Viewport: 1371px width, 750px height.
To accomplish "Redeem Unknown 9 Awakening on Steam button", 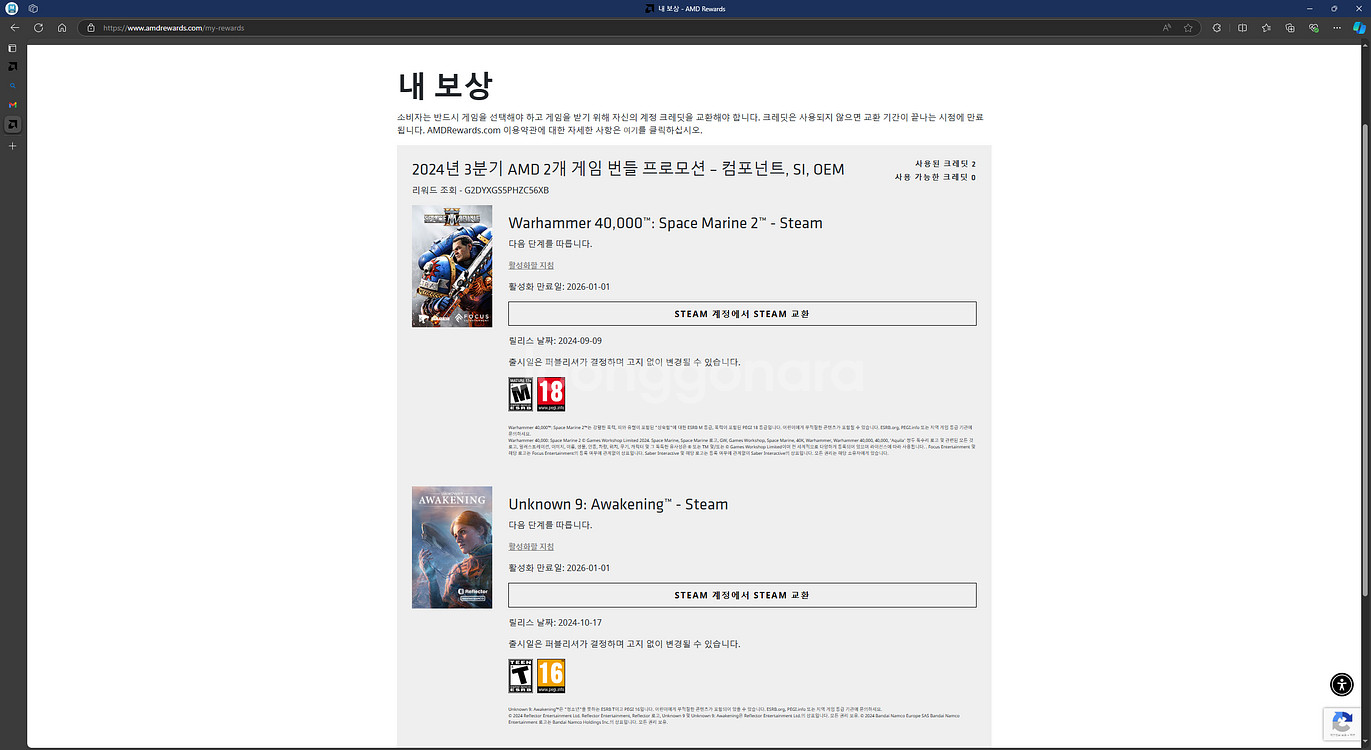I will 742,595.
